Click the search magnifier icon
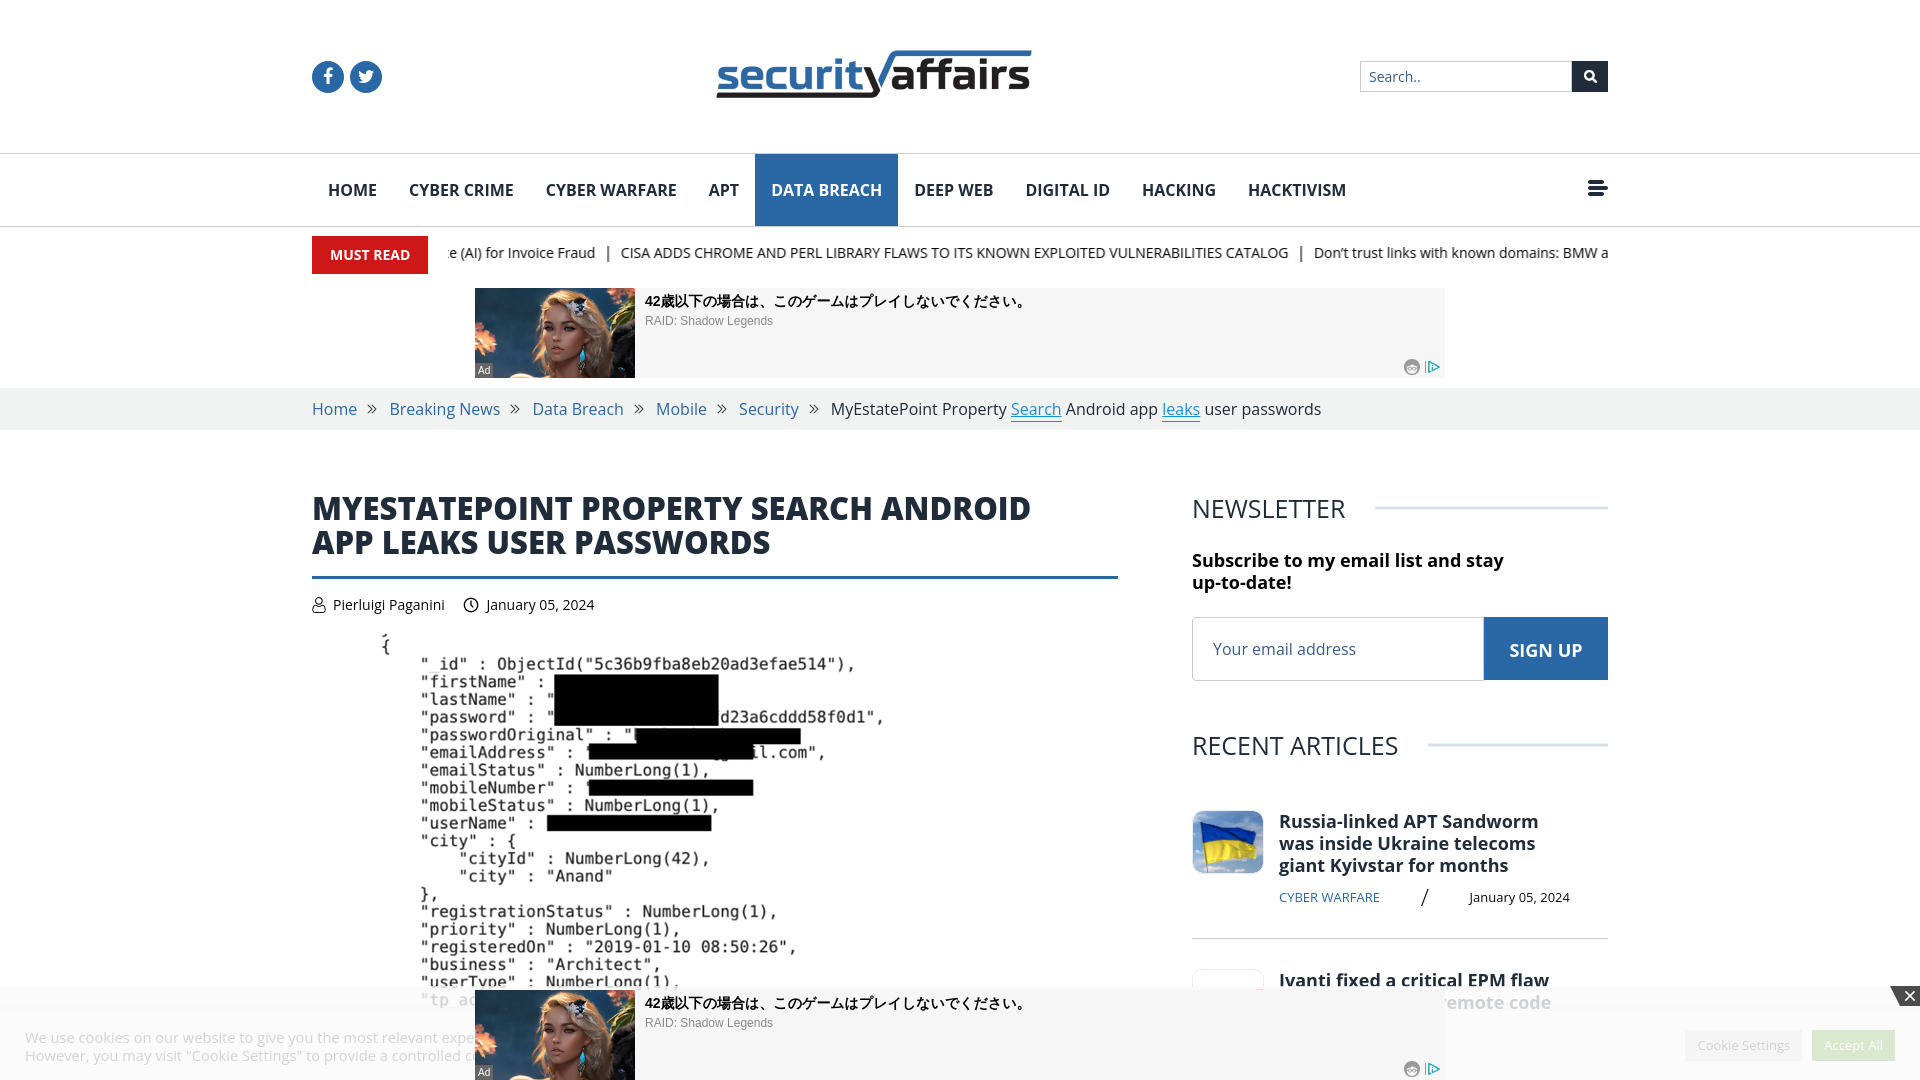Screen dimensions: 1920x1080 [1589, 75]
